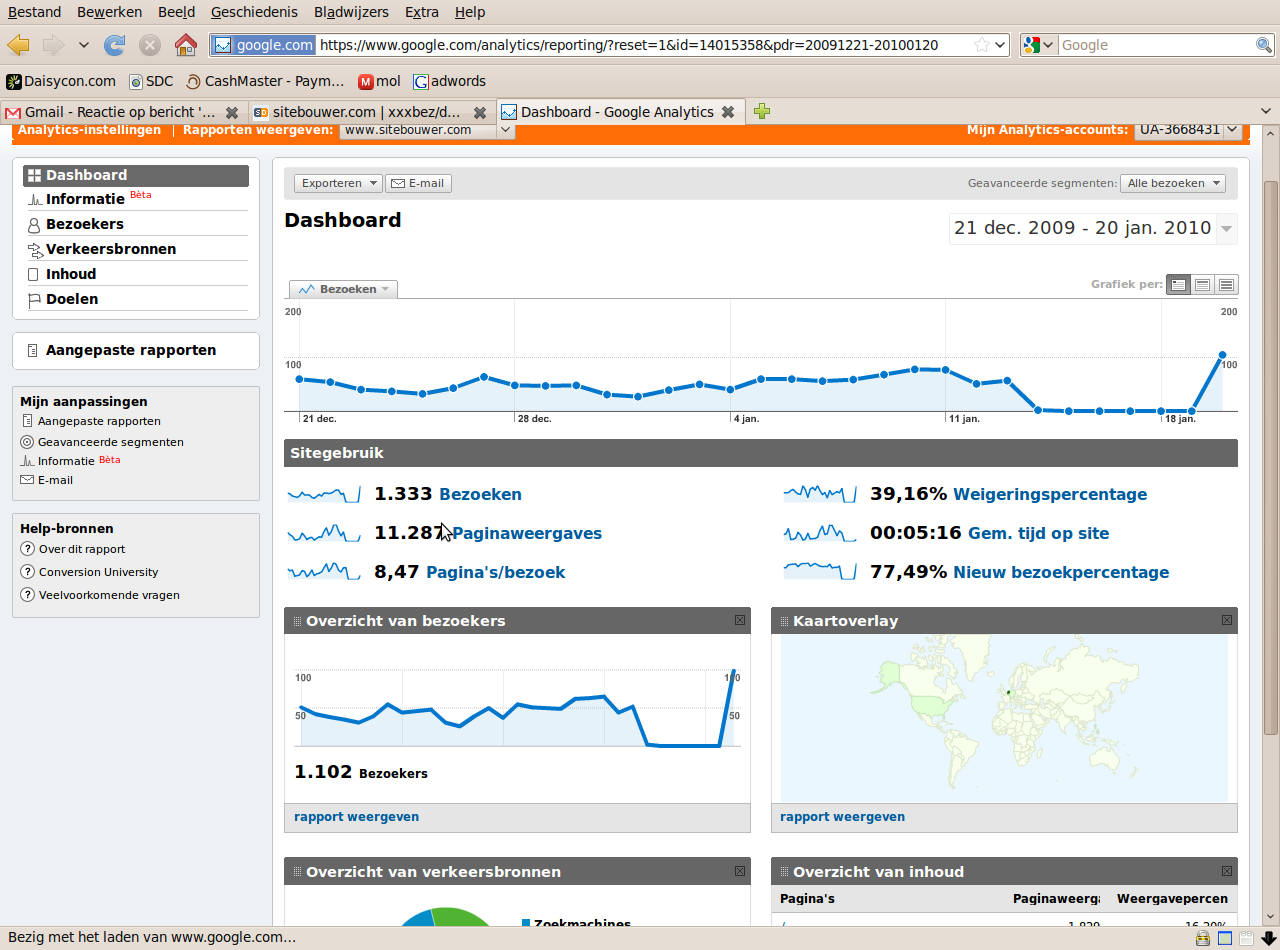1280x950 pixels.
Task: Open the SDC bookmark
Action: [151, 81]
